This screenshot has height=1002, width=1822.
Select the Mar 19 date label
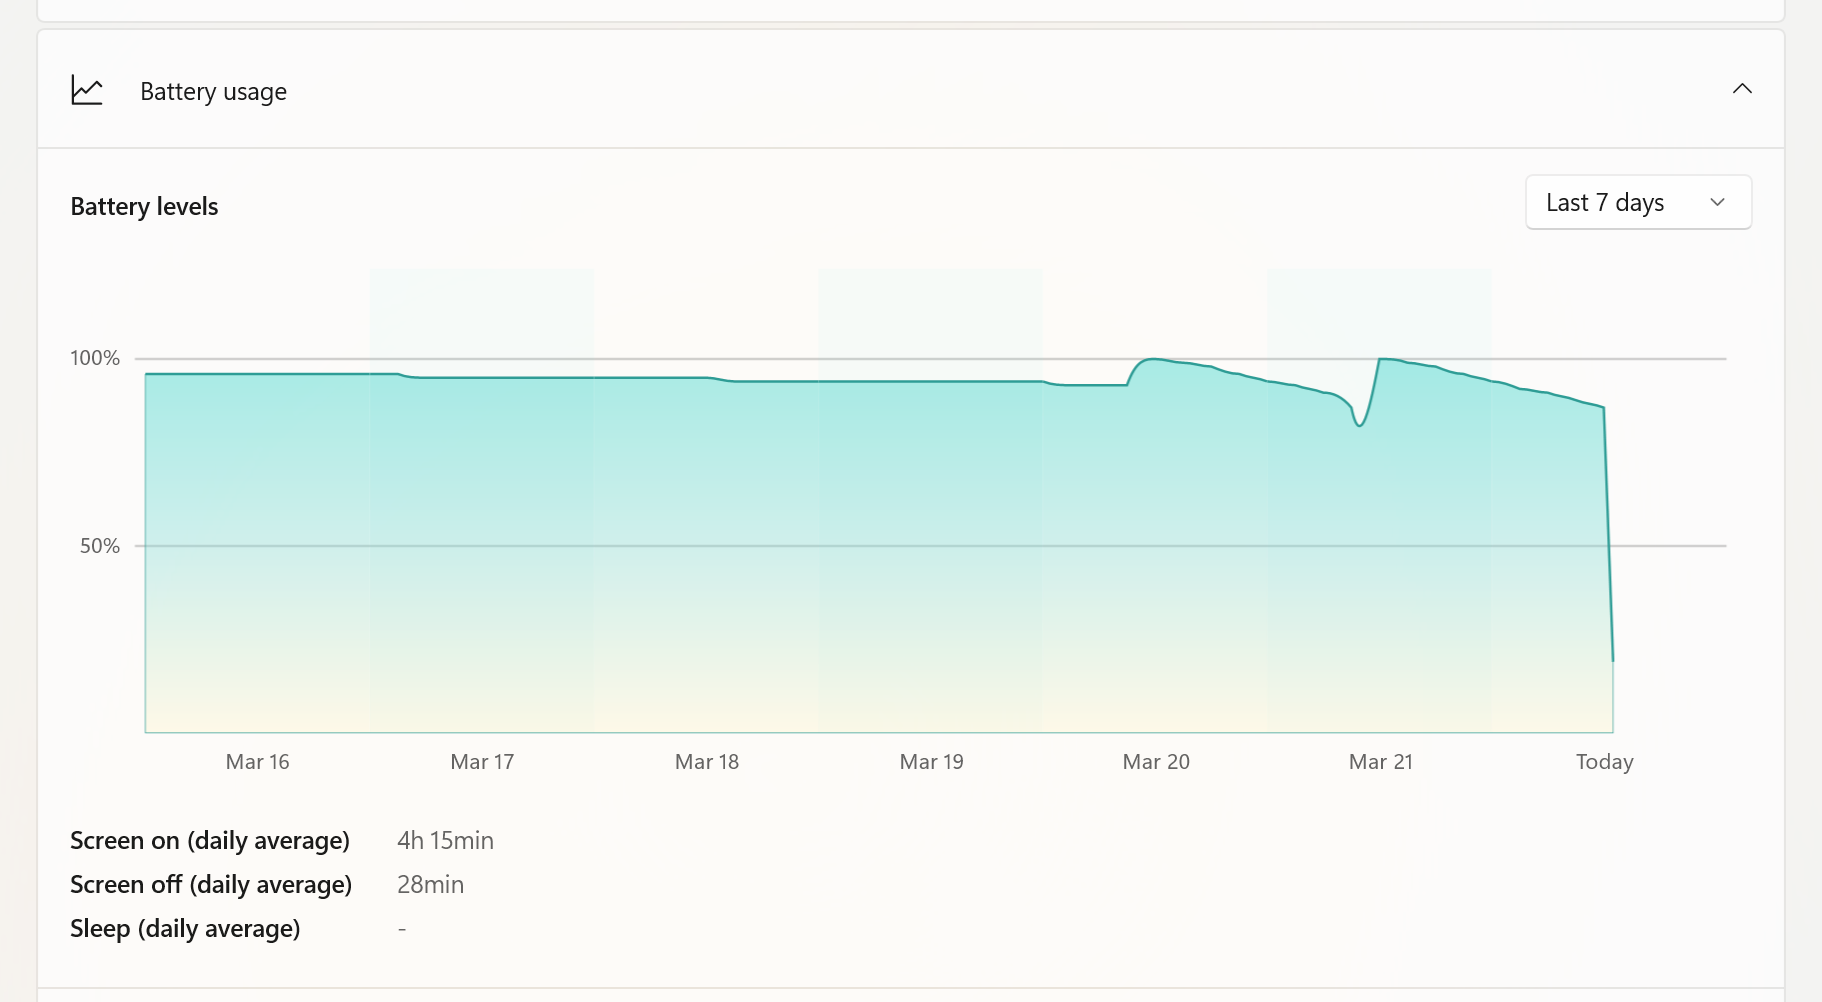931,762
